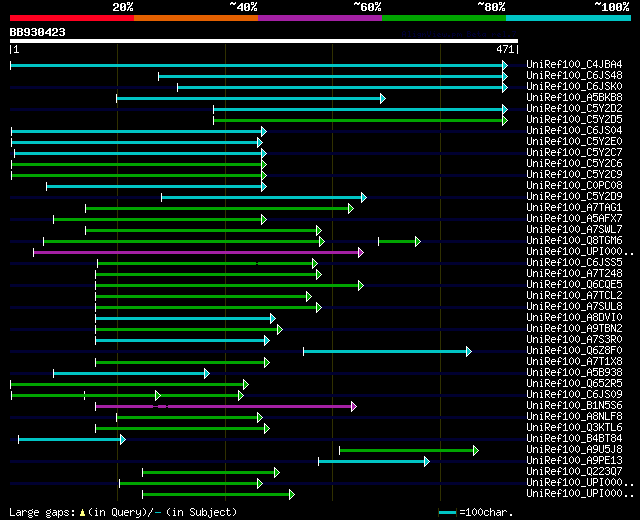Select the UniRef100_A5AFX7 label
Screen dimensions: 640x520
tap(574, 219)
